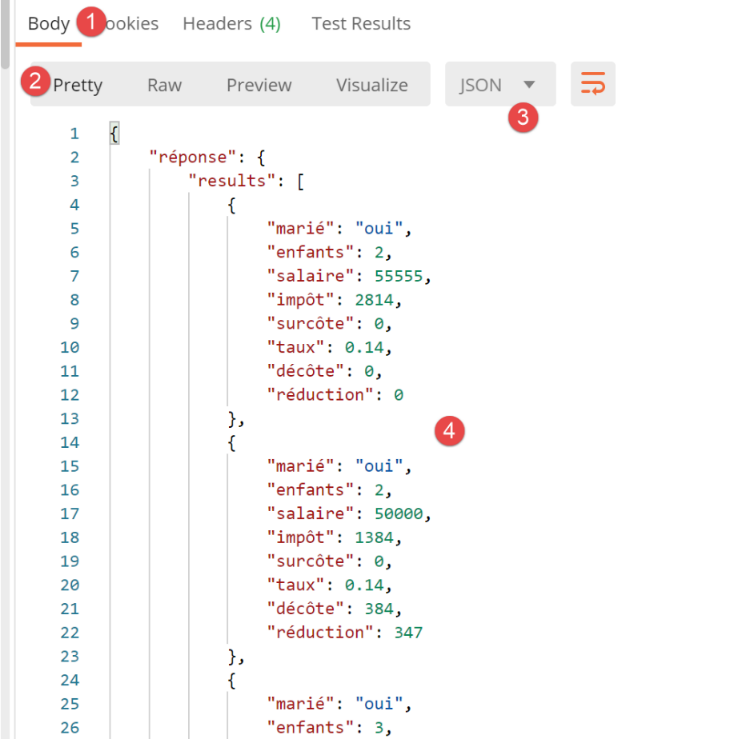730x739 pixels.
Task: Click the red annotation marker 4
Action: tap(449, 431)
